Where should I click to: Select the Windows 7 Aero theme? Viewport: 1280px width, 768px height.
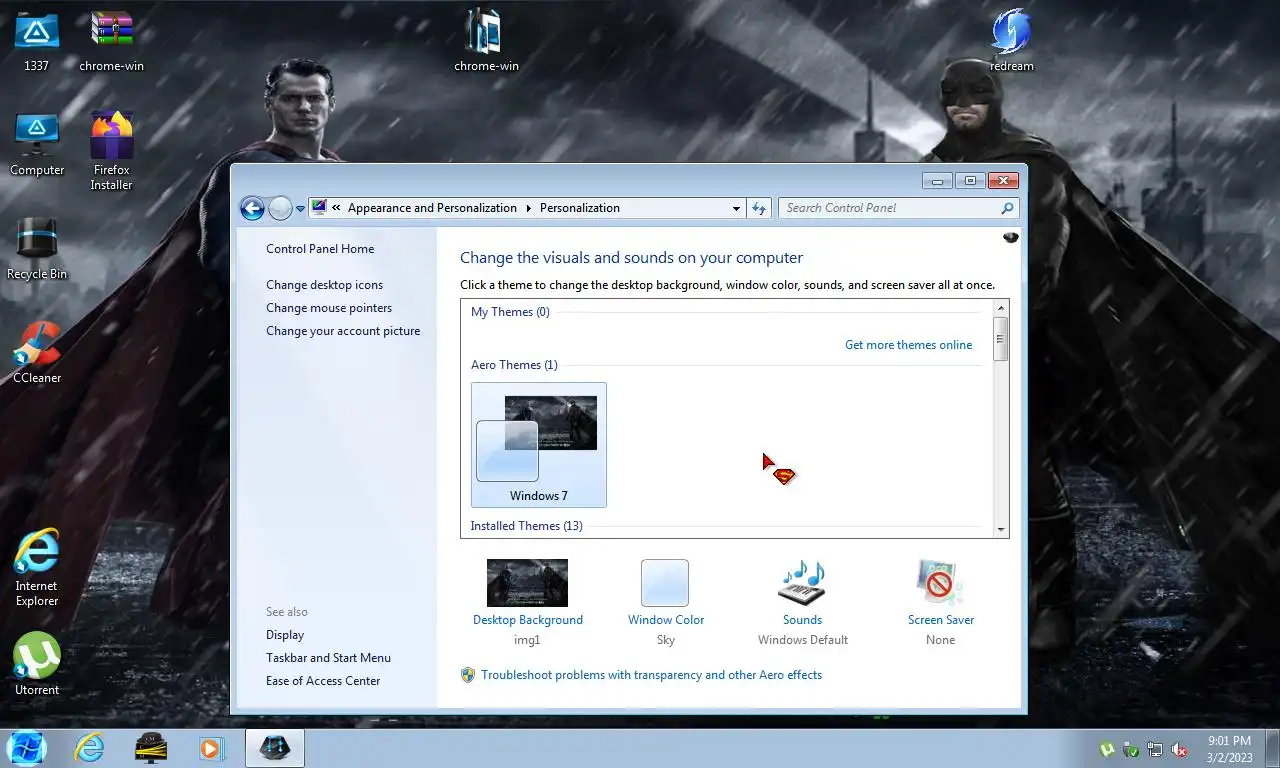tap(539, 445)
